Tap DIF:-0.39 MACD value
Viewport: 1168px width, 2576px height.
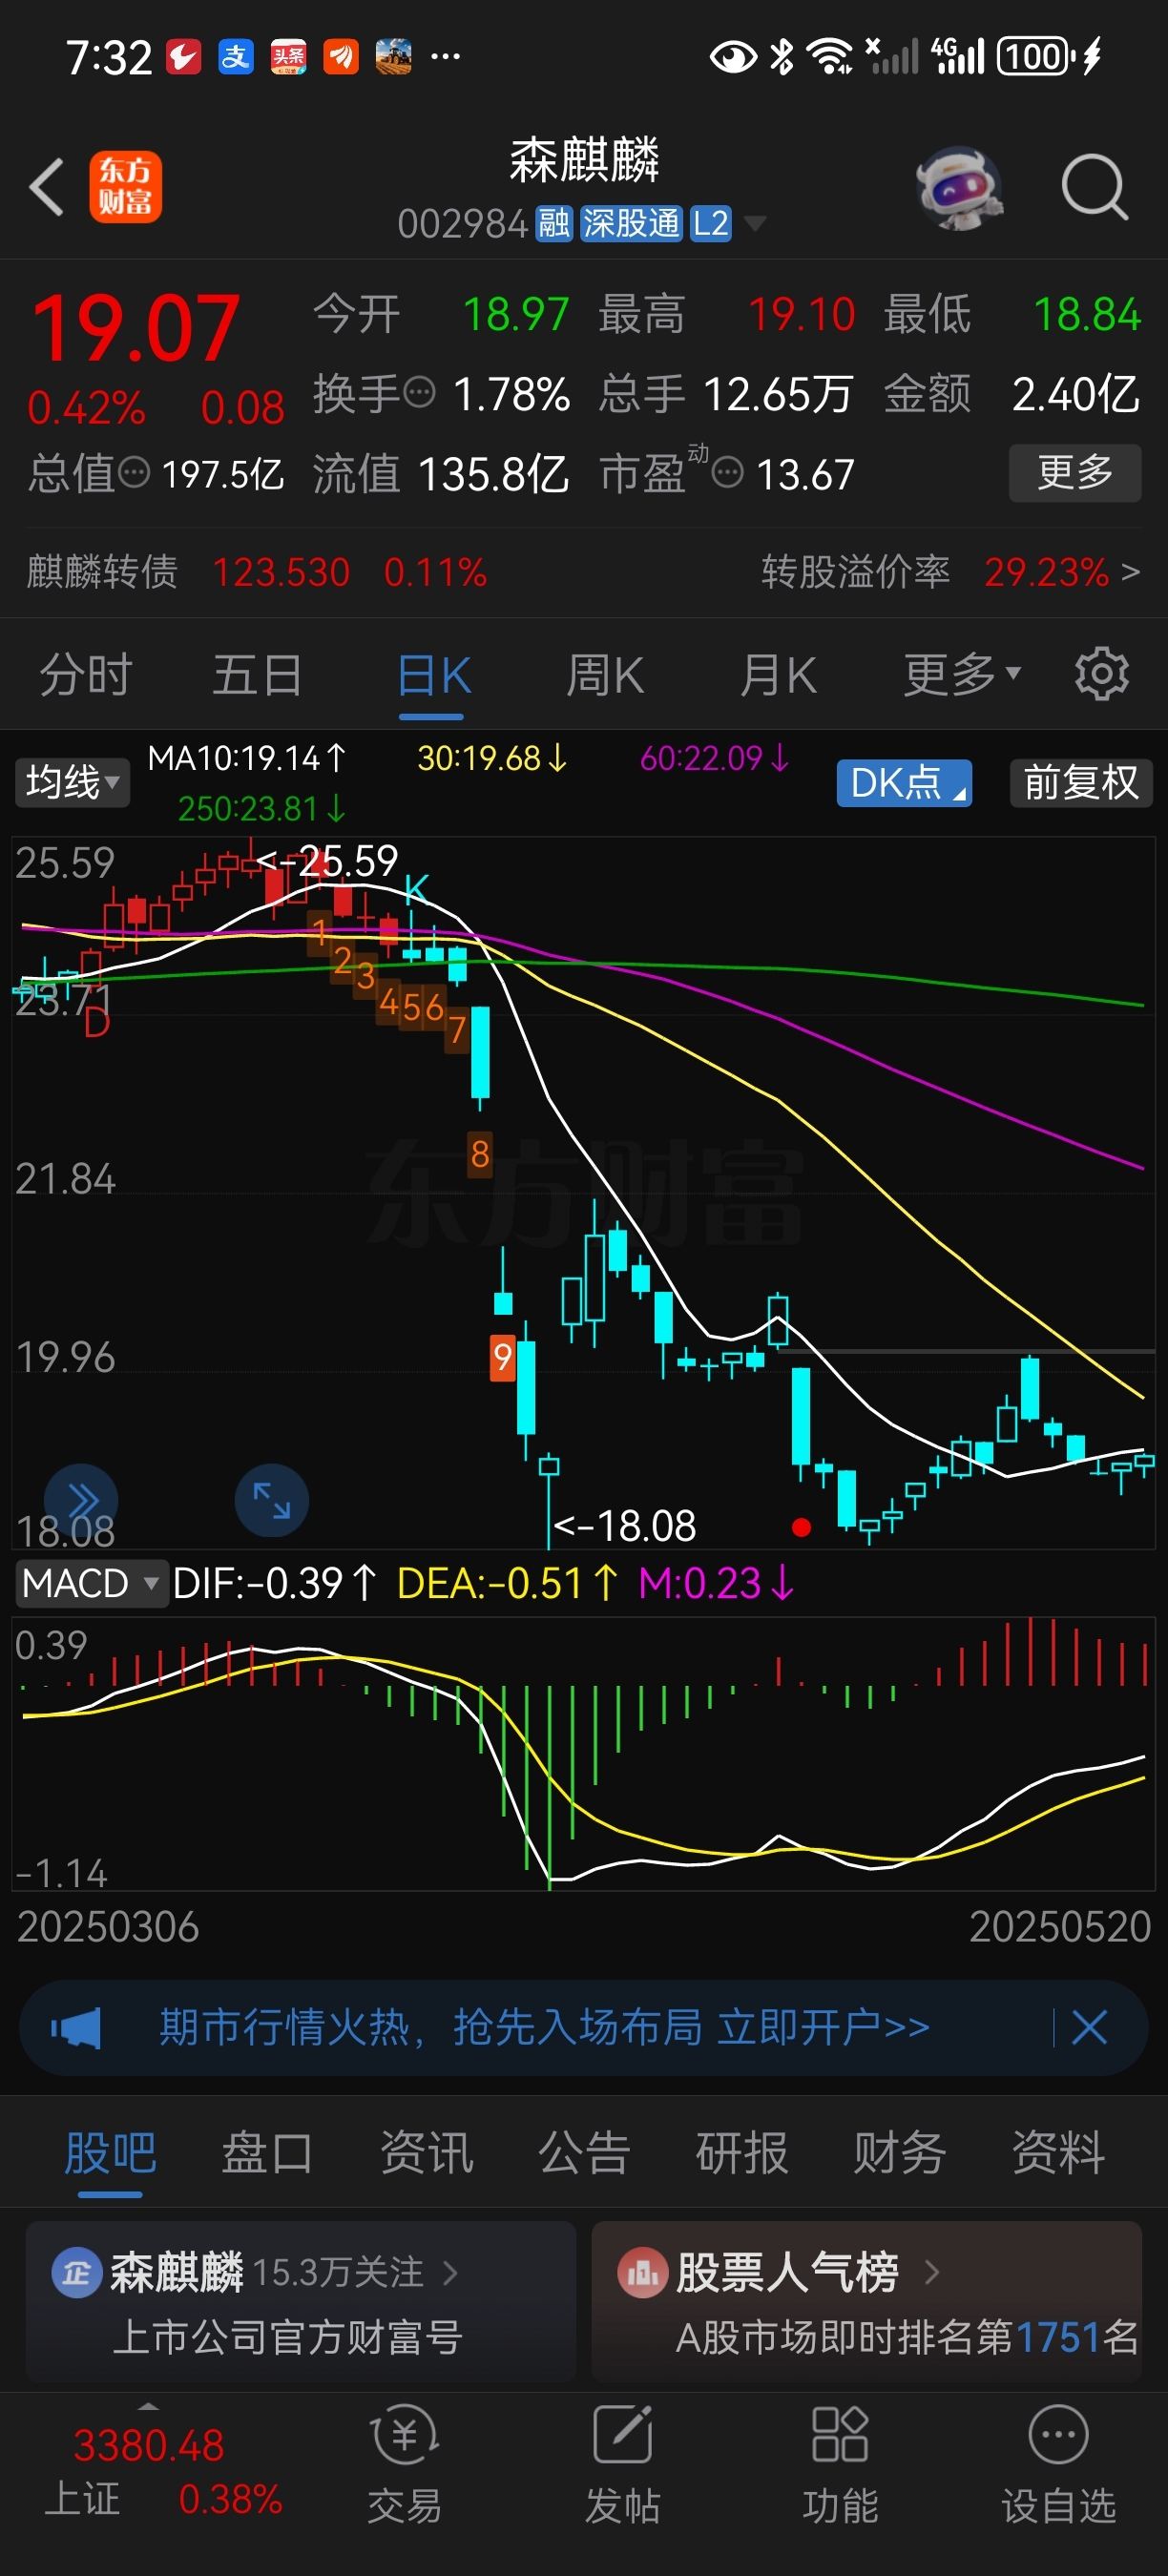pyautogui.click(x=275, y=1583)
